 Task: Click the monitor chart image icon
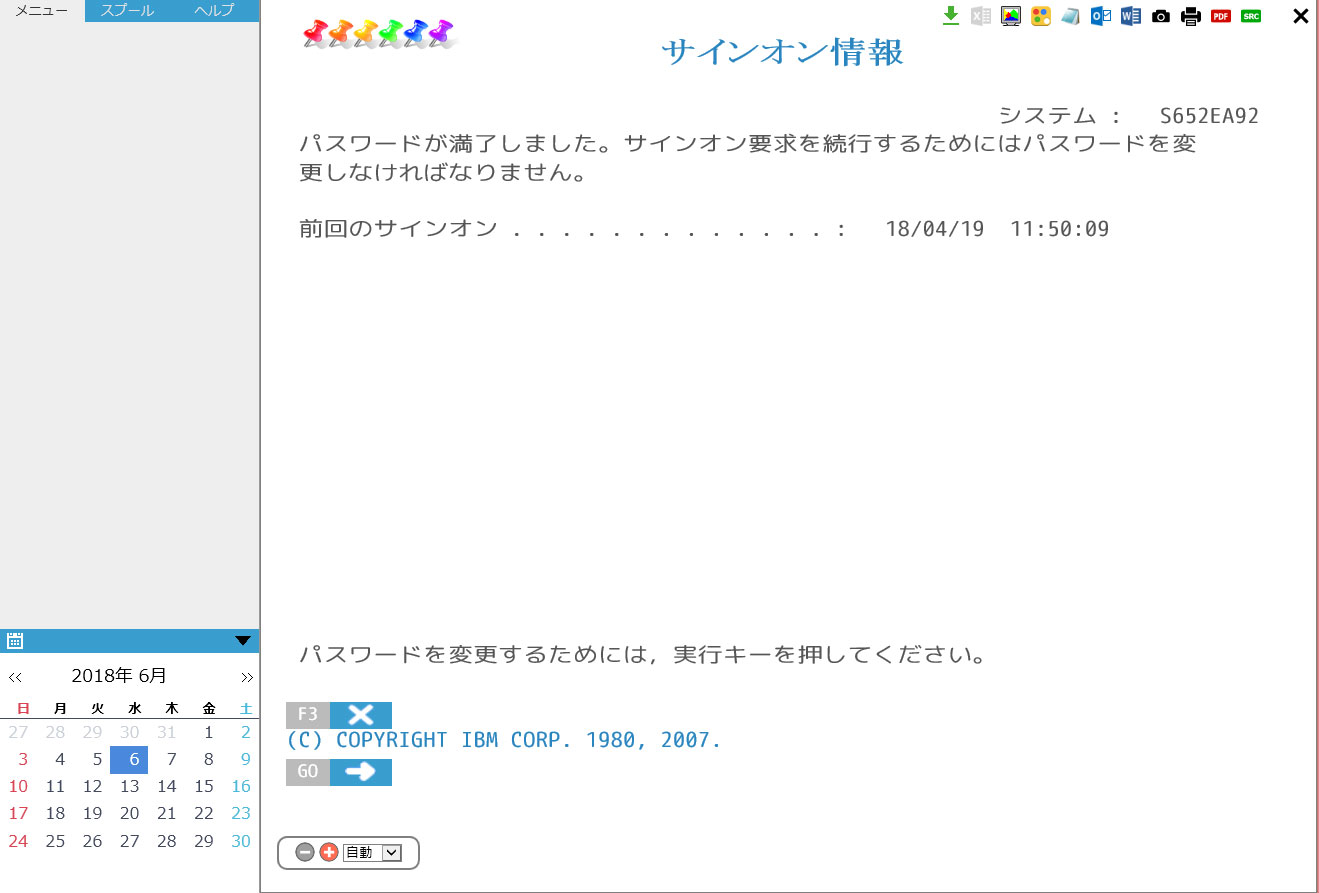coord(1011,16)
